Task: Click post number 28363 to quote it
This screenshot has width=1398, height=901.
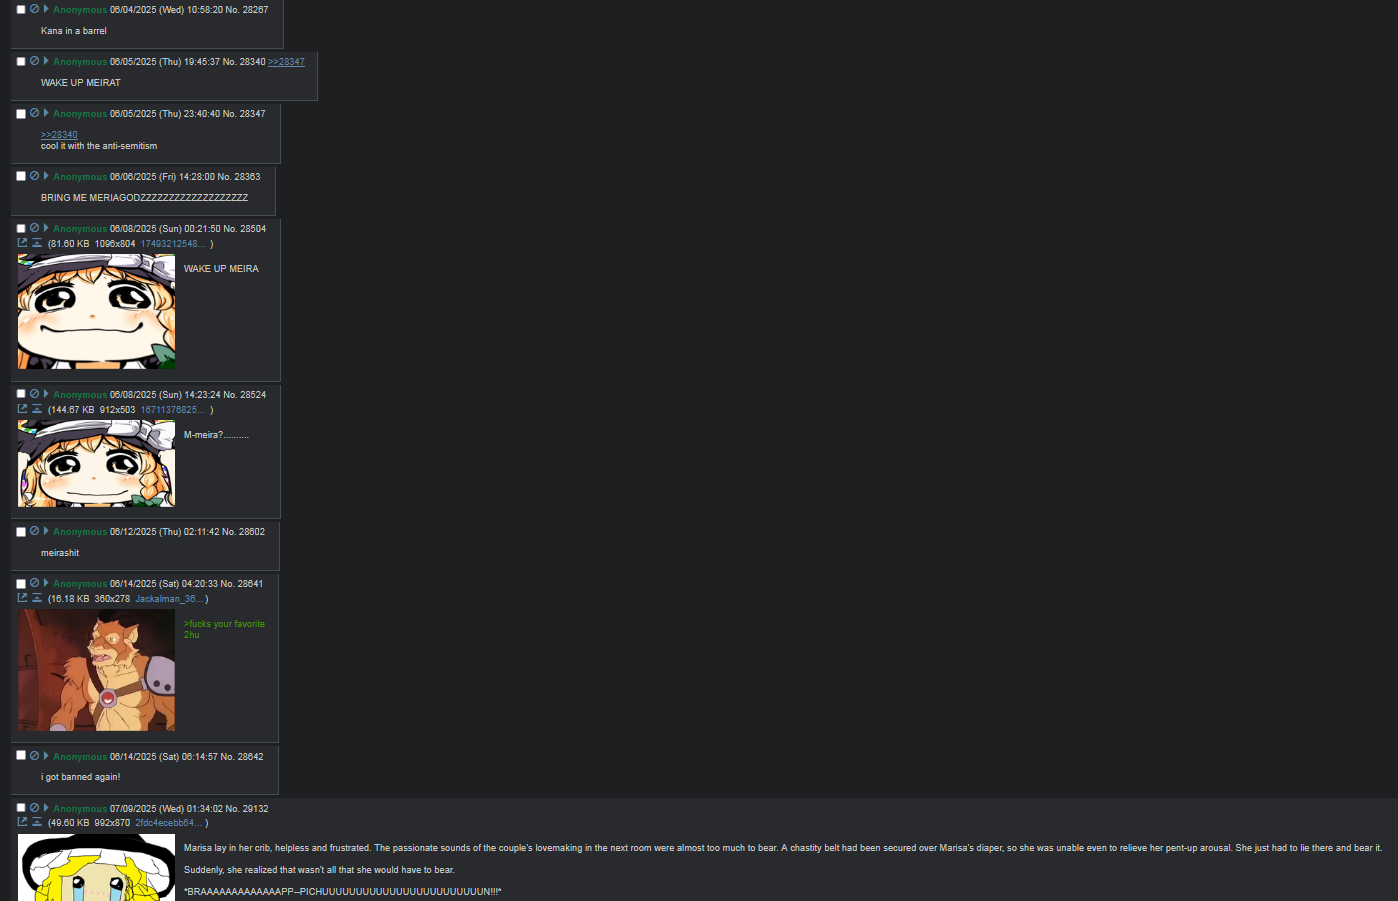Action: point(247,177)
